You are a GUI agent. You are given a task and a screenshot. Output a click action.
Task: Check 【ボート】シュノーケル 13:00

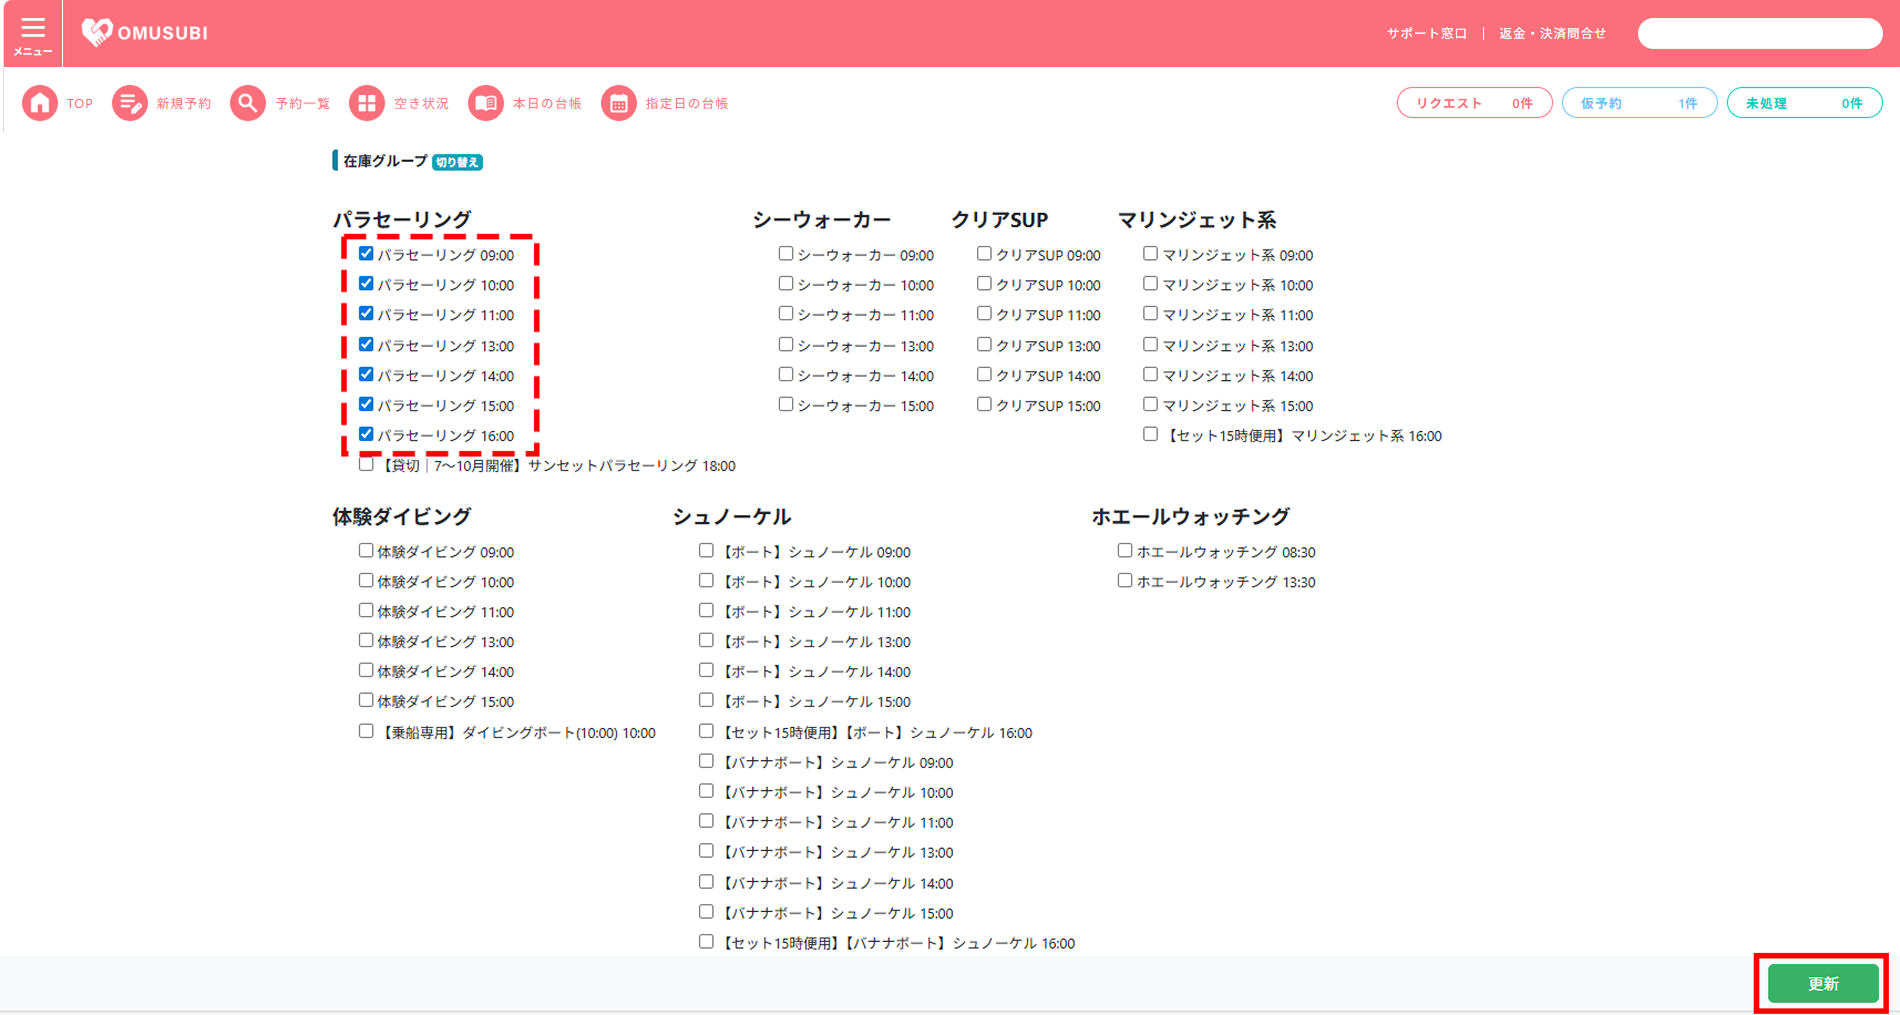pos(706,641)
